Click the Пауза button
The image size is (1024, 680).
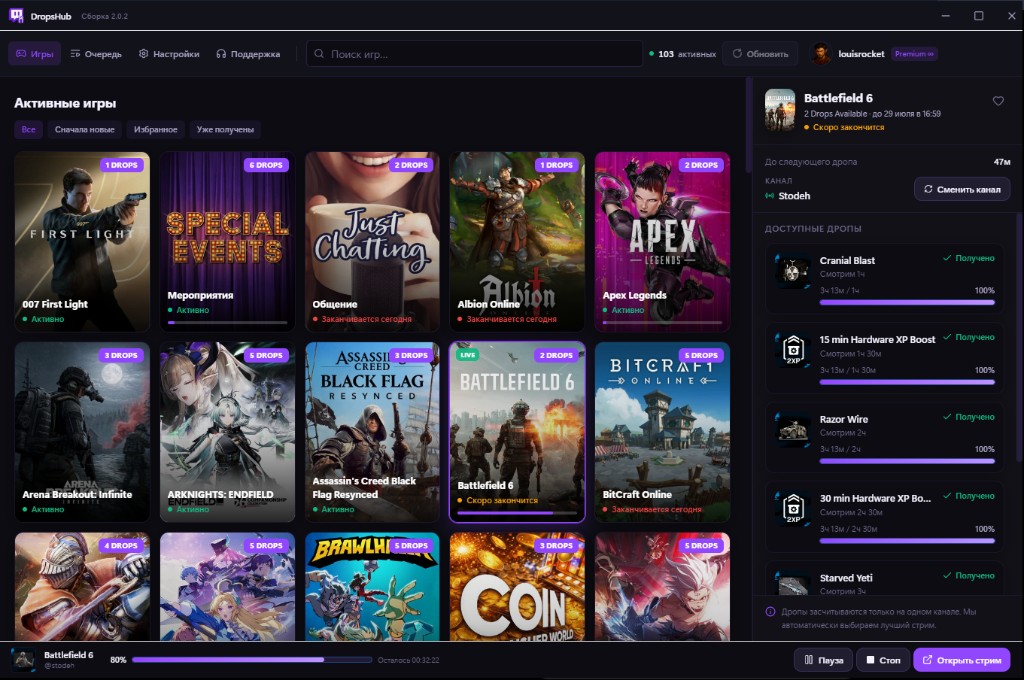click(x=824, y=660)
